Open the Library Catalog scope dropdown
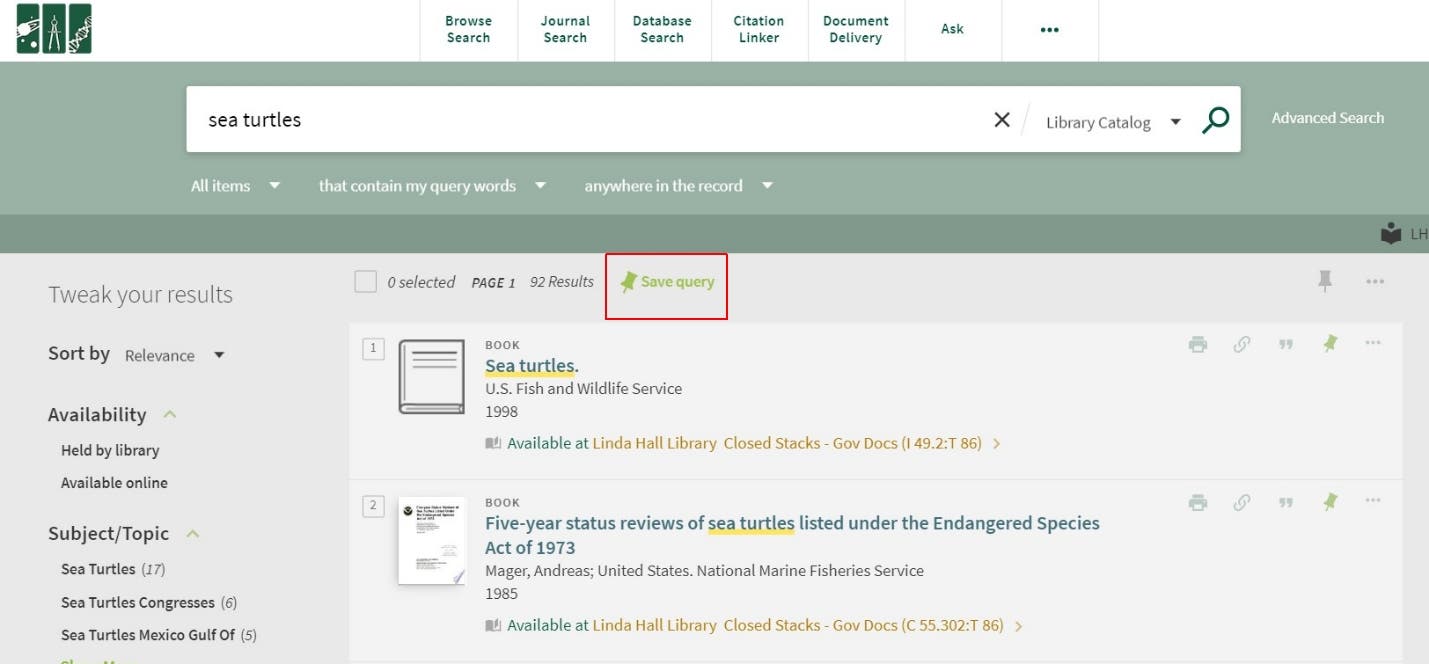1429x664 pixels. tap(1112, 122)
